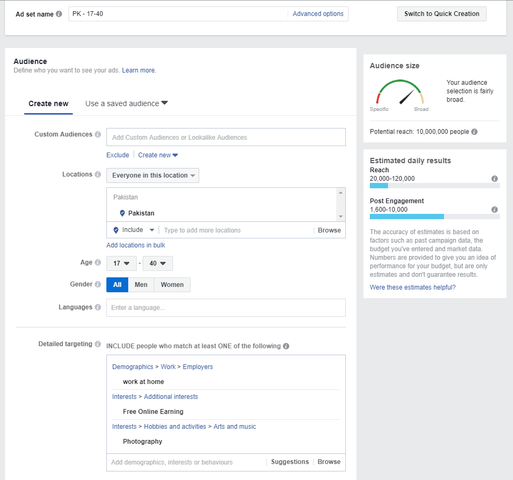Select Men gender option
The width and height of the screenshot is (513, 480).
[x=141, y=285]
